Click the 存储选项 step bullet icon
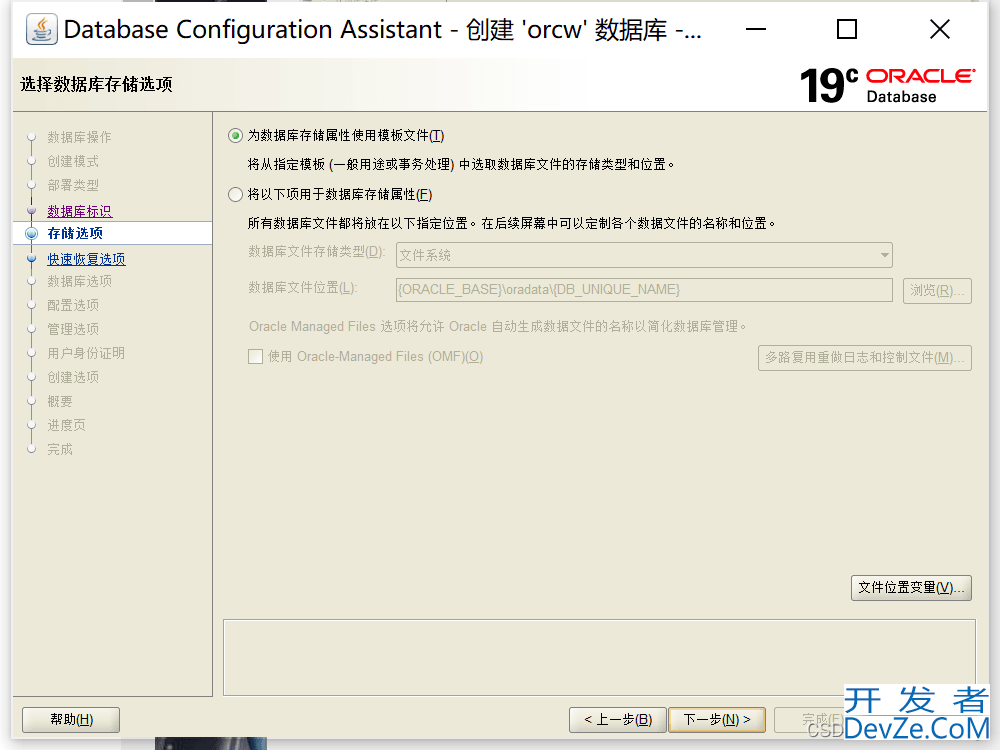The height and width of the screenshot is (750, 1000). (31, 233)
